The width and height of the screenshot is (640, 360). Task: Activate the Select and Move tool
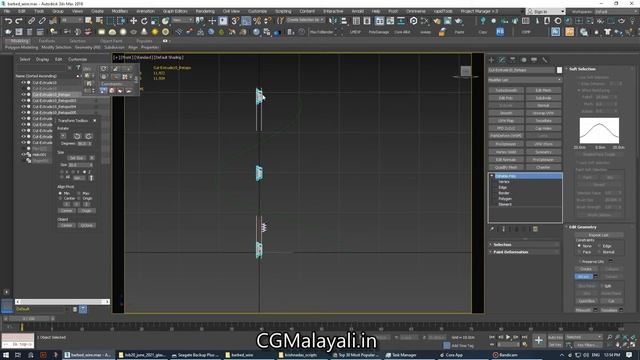[x=133, y=21]
